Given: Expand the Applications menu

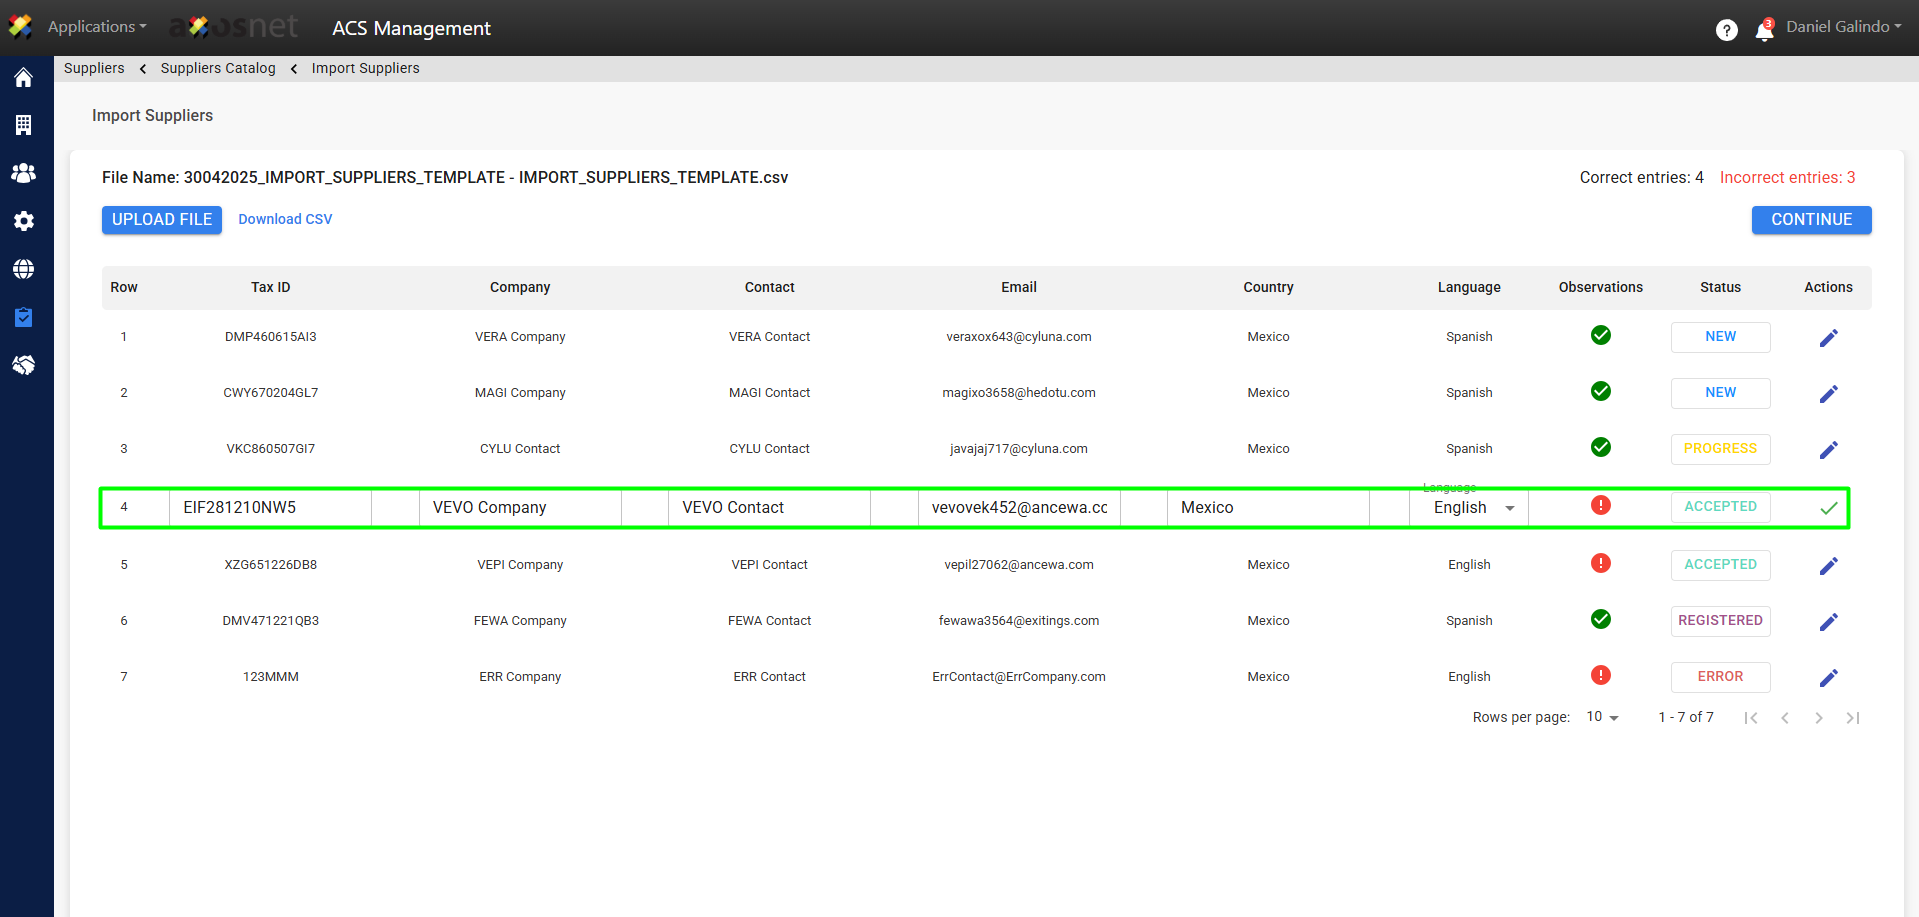Looking at the screenshot, I should [97, 27].
